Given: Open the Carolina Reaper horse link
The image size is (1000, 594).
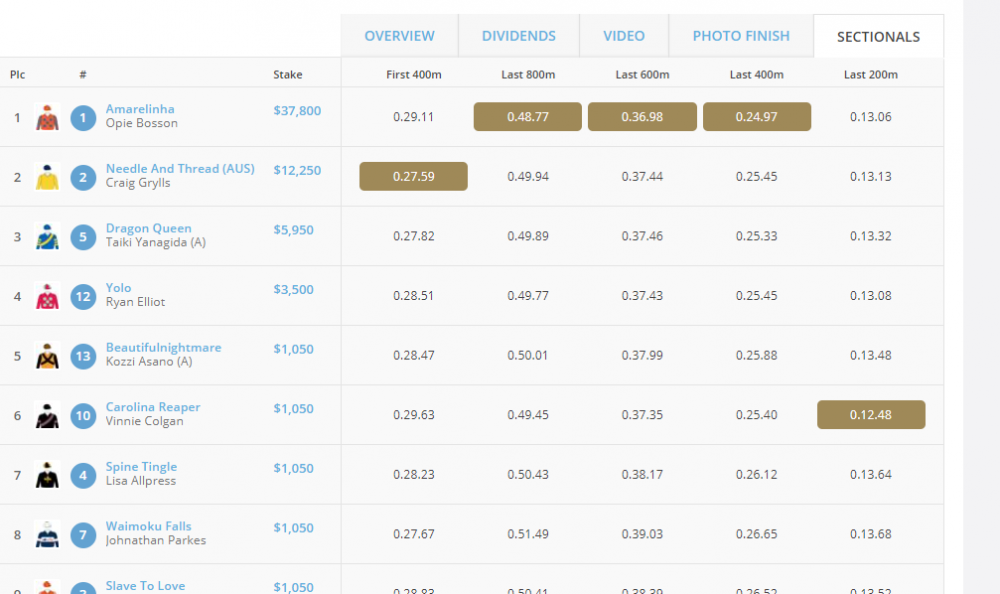Looking at the screenshot, I should pos(153,407).
